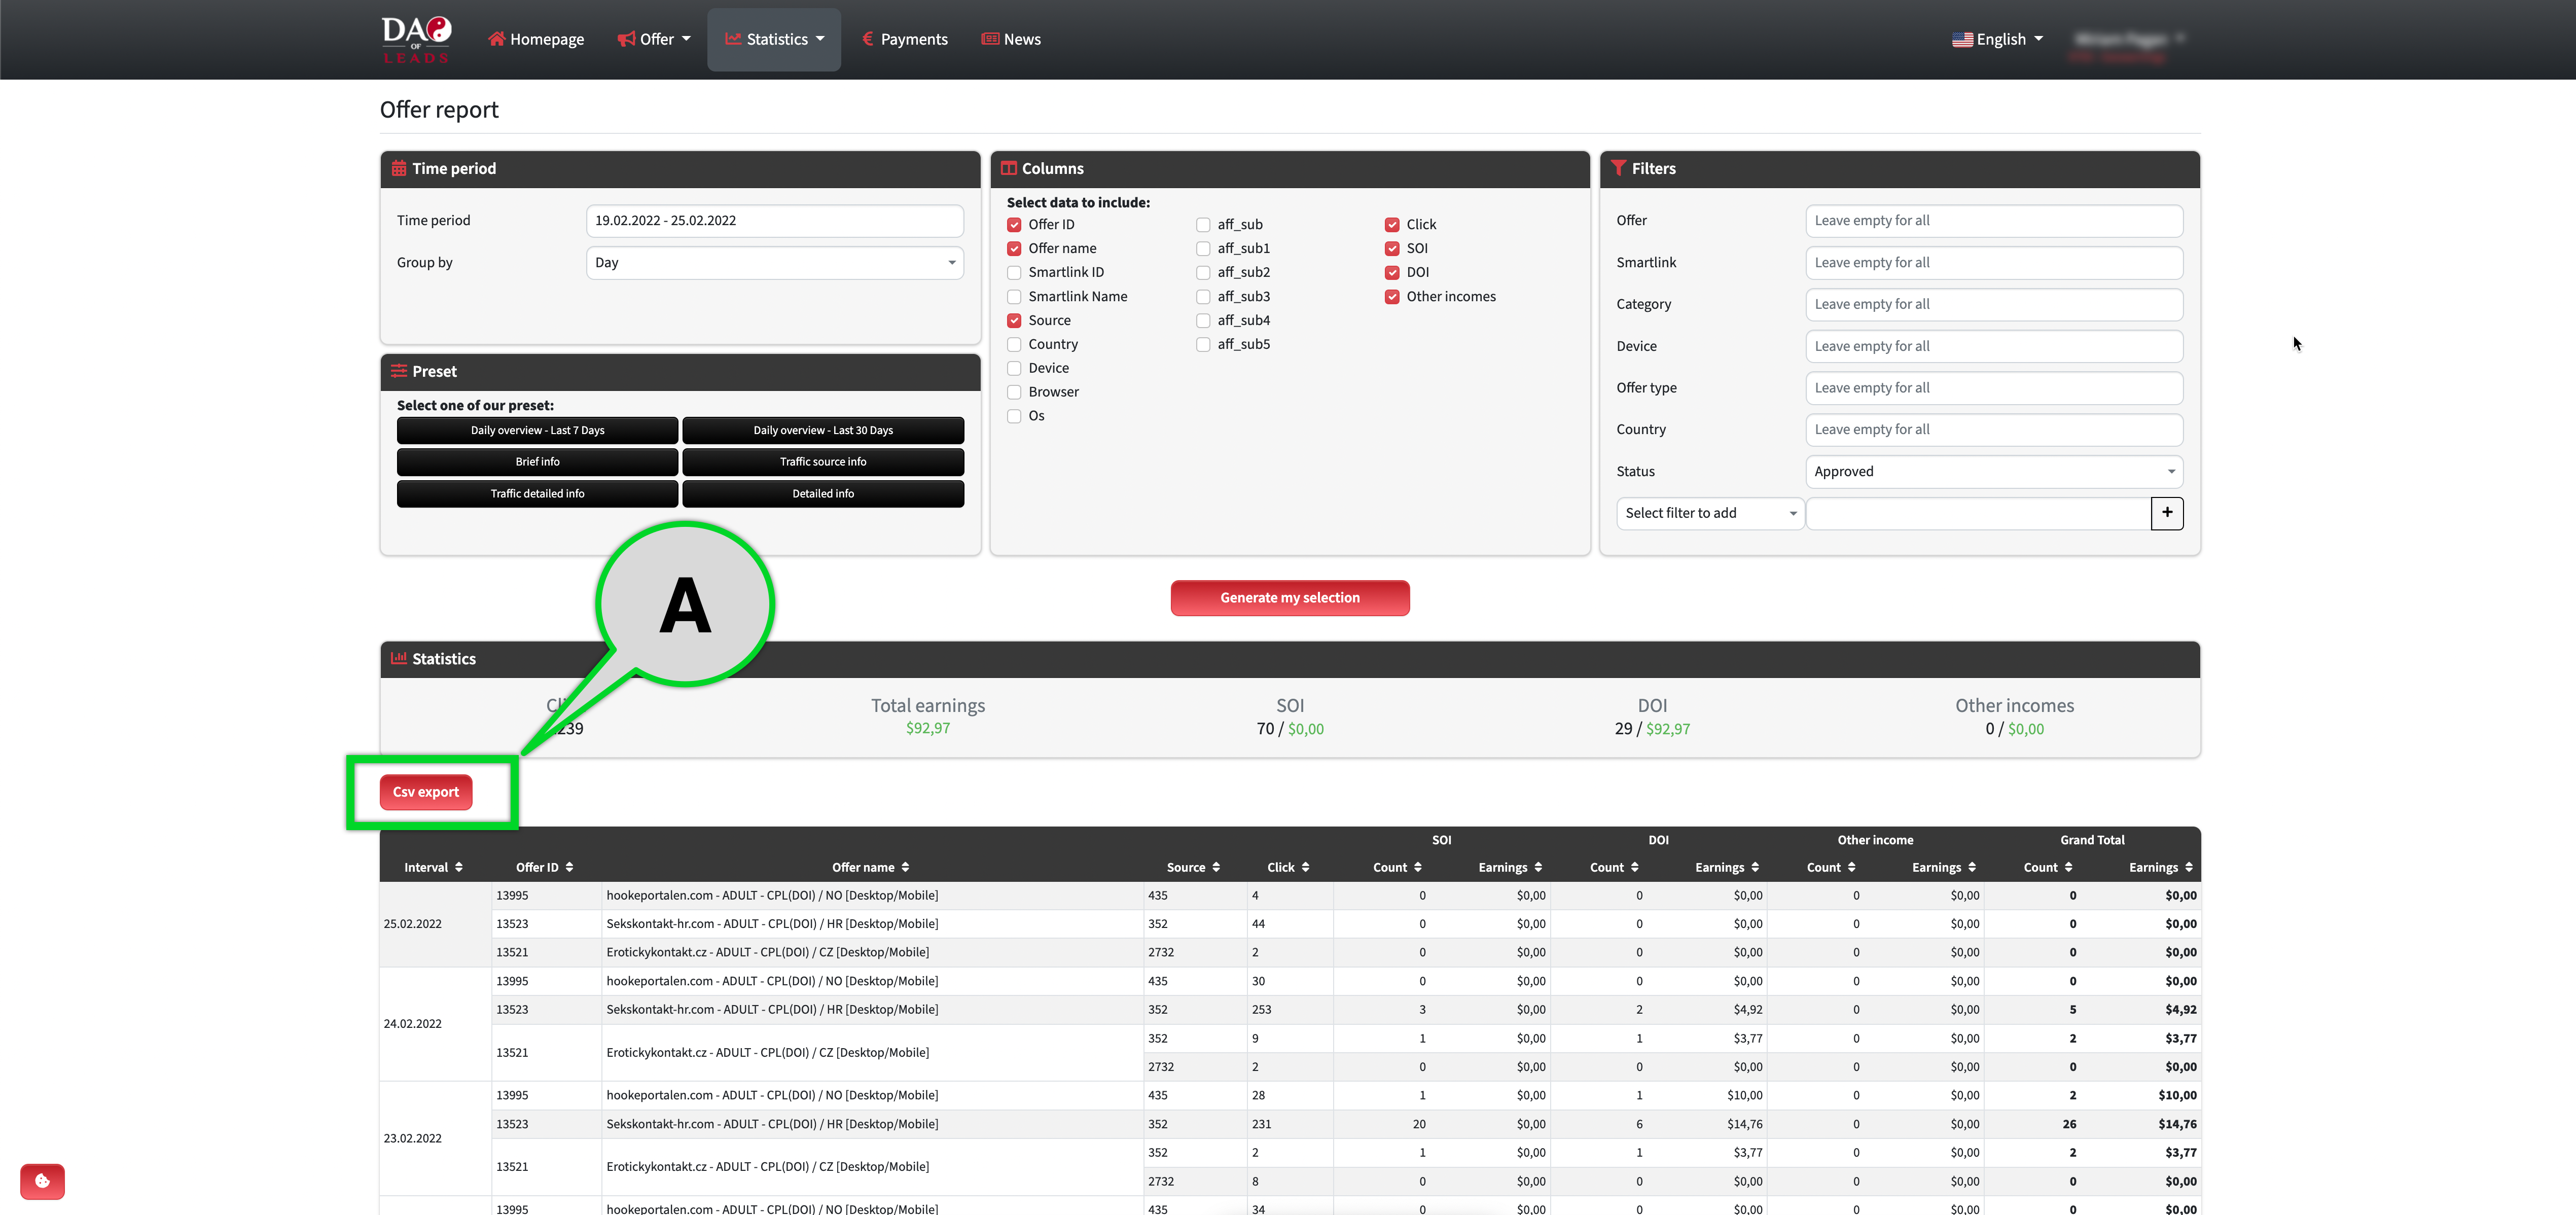
Task: Enable the Country column checkbox
Action: [x=1014, y=344]
